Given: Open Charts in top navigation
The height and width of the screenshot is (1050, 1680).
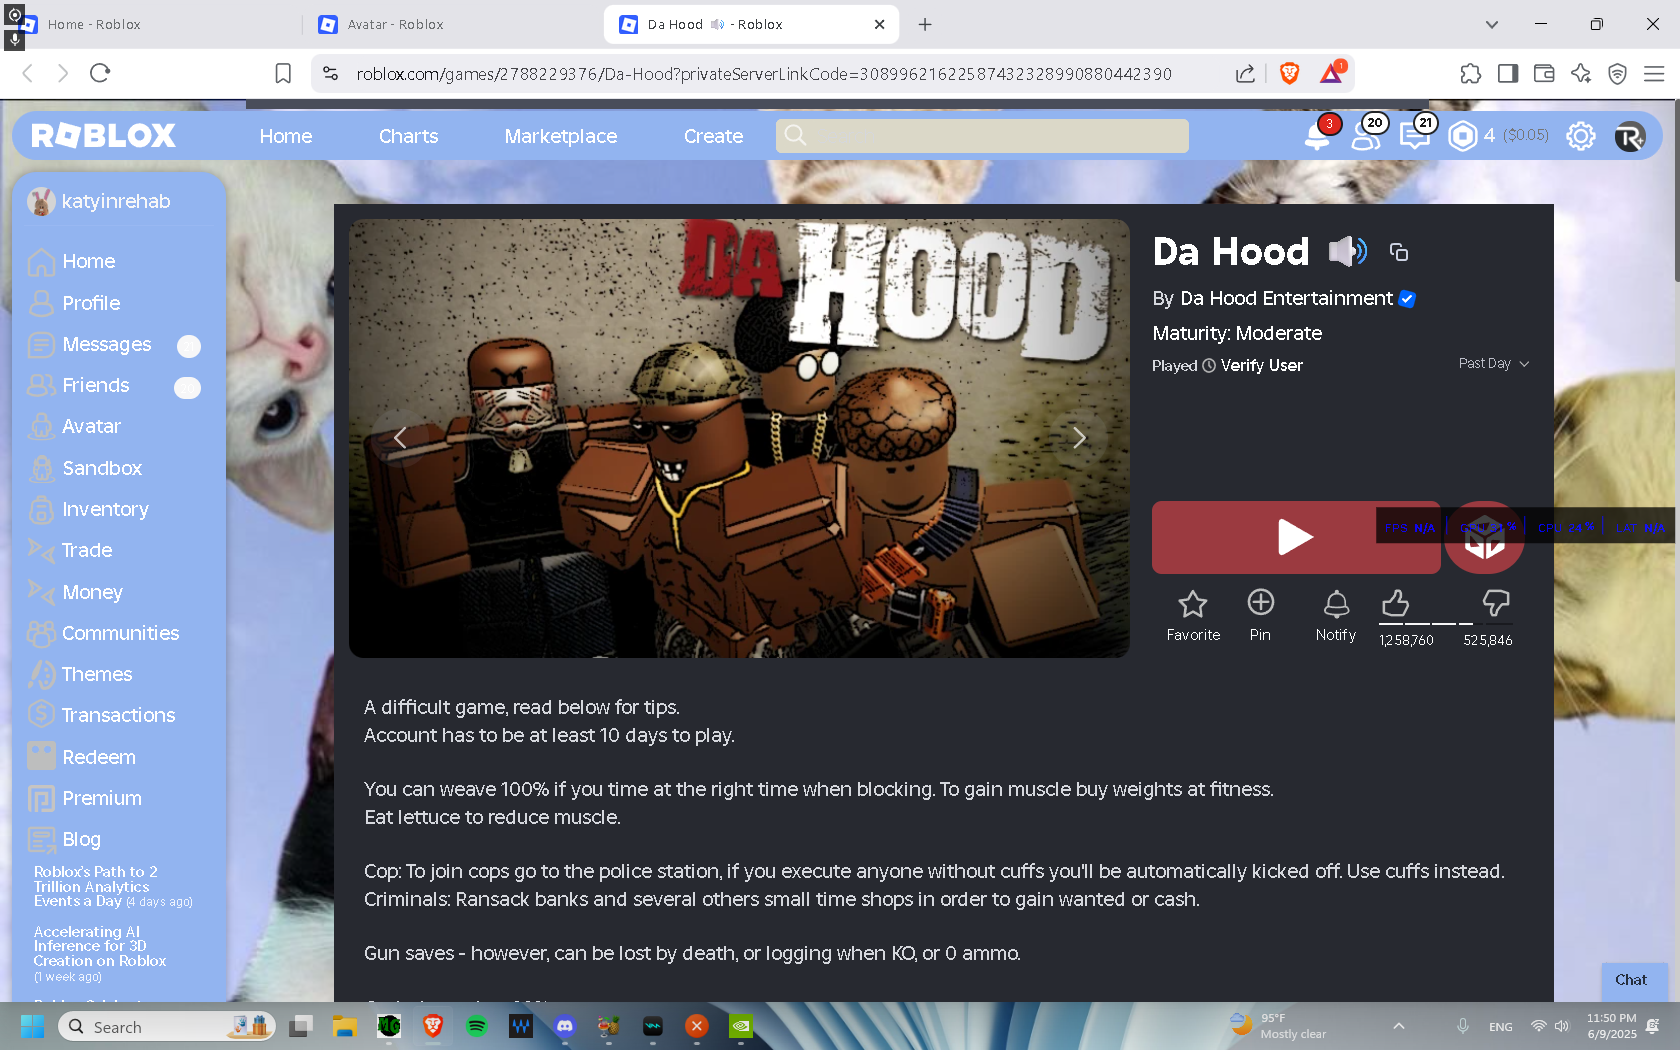Looking at the screenshot, I should (408, 136).
